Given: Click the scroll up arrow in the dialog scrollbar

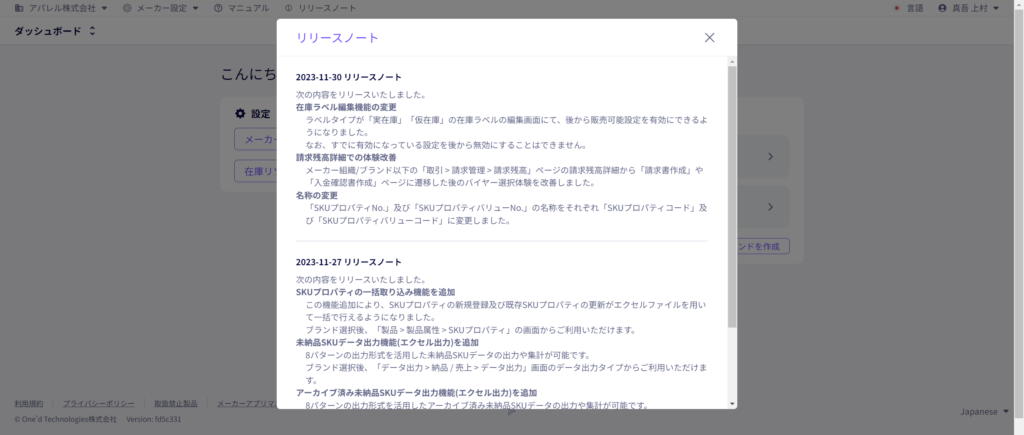Looking at the screenshot, I should click(x=732, y=61).
